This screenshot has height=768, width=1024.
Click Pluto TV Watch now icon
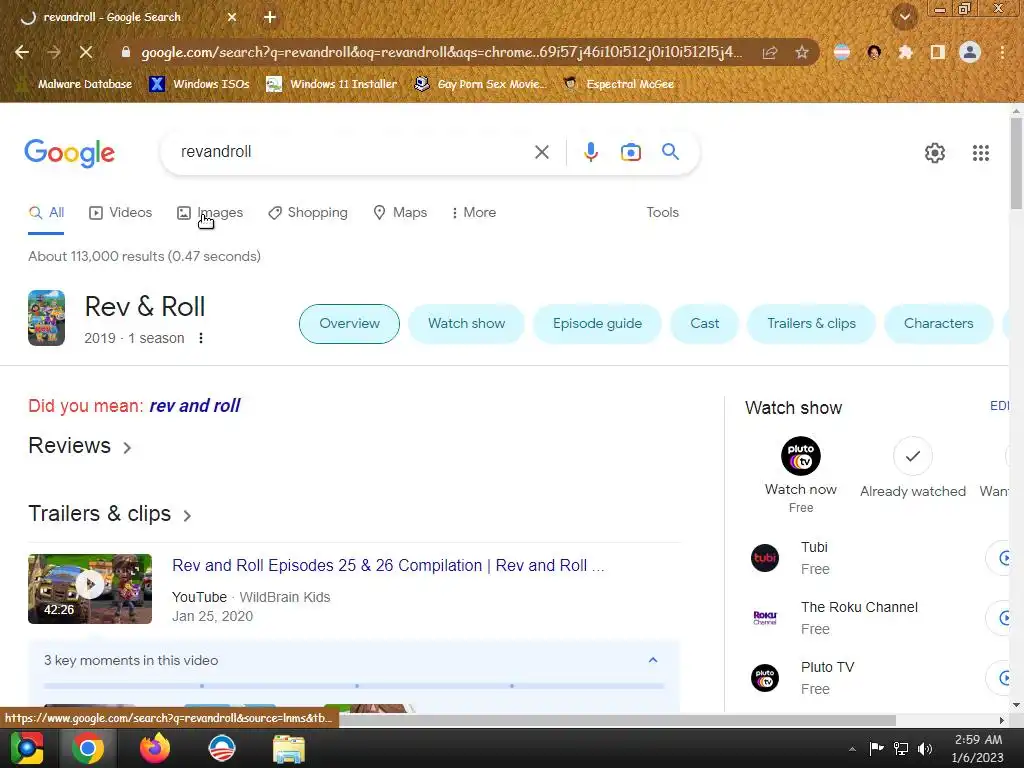point(801,456)
